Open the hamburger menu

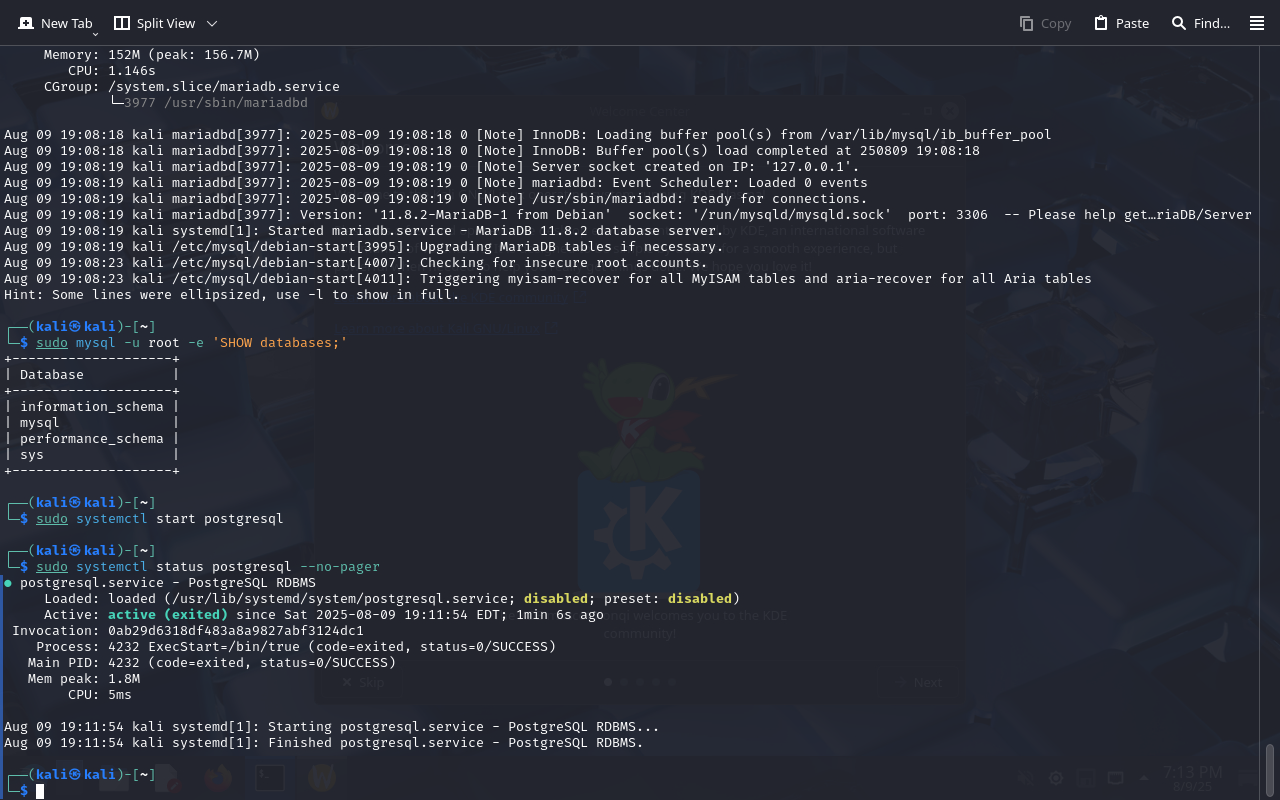coord(1257,23)
